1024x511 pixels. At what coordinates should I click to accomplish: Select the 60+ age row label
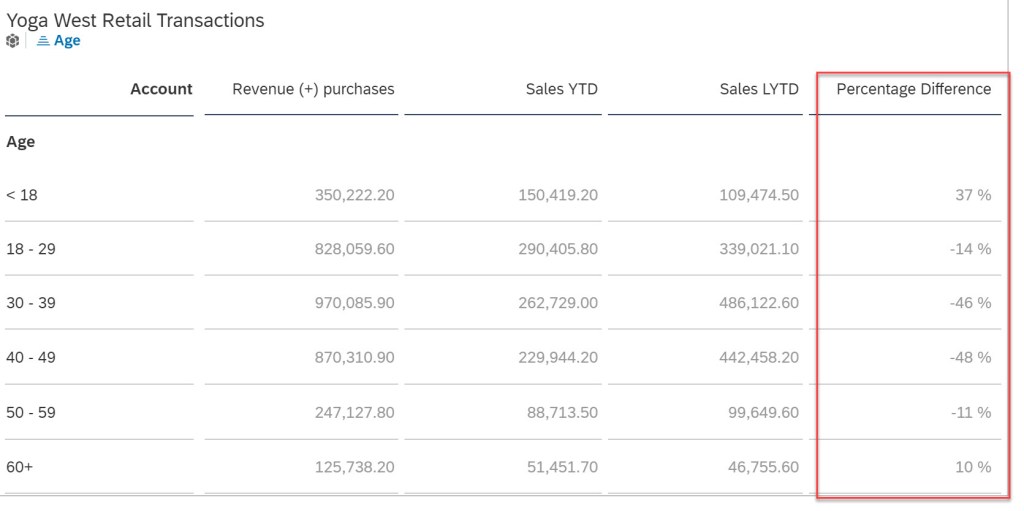pyautogui.click(x=20, y=467)
